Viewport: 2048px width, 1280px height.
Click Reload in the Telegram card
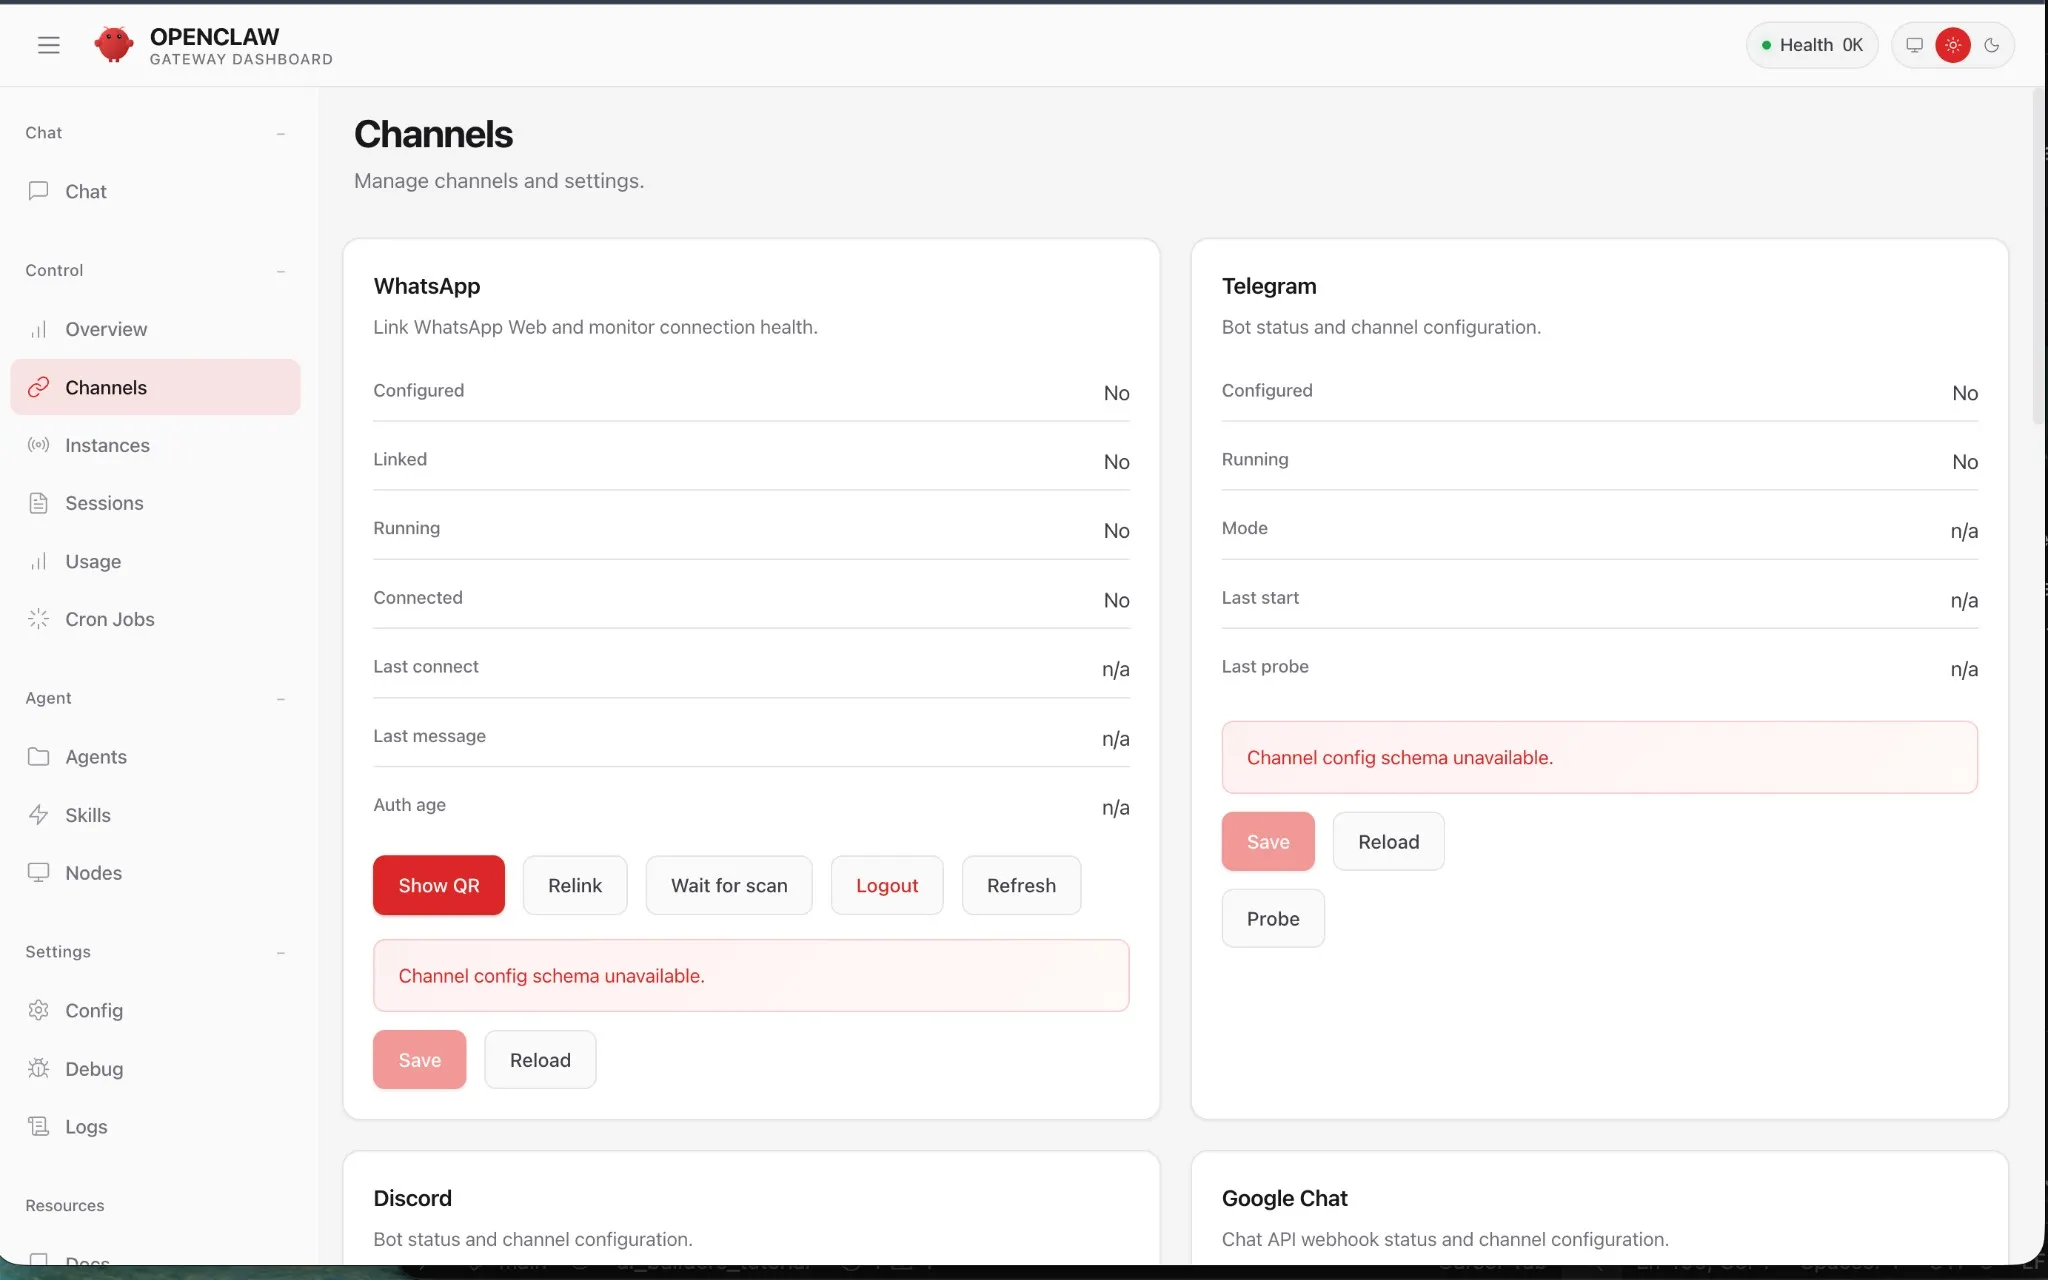(x=1388, y=842)
